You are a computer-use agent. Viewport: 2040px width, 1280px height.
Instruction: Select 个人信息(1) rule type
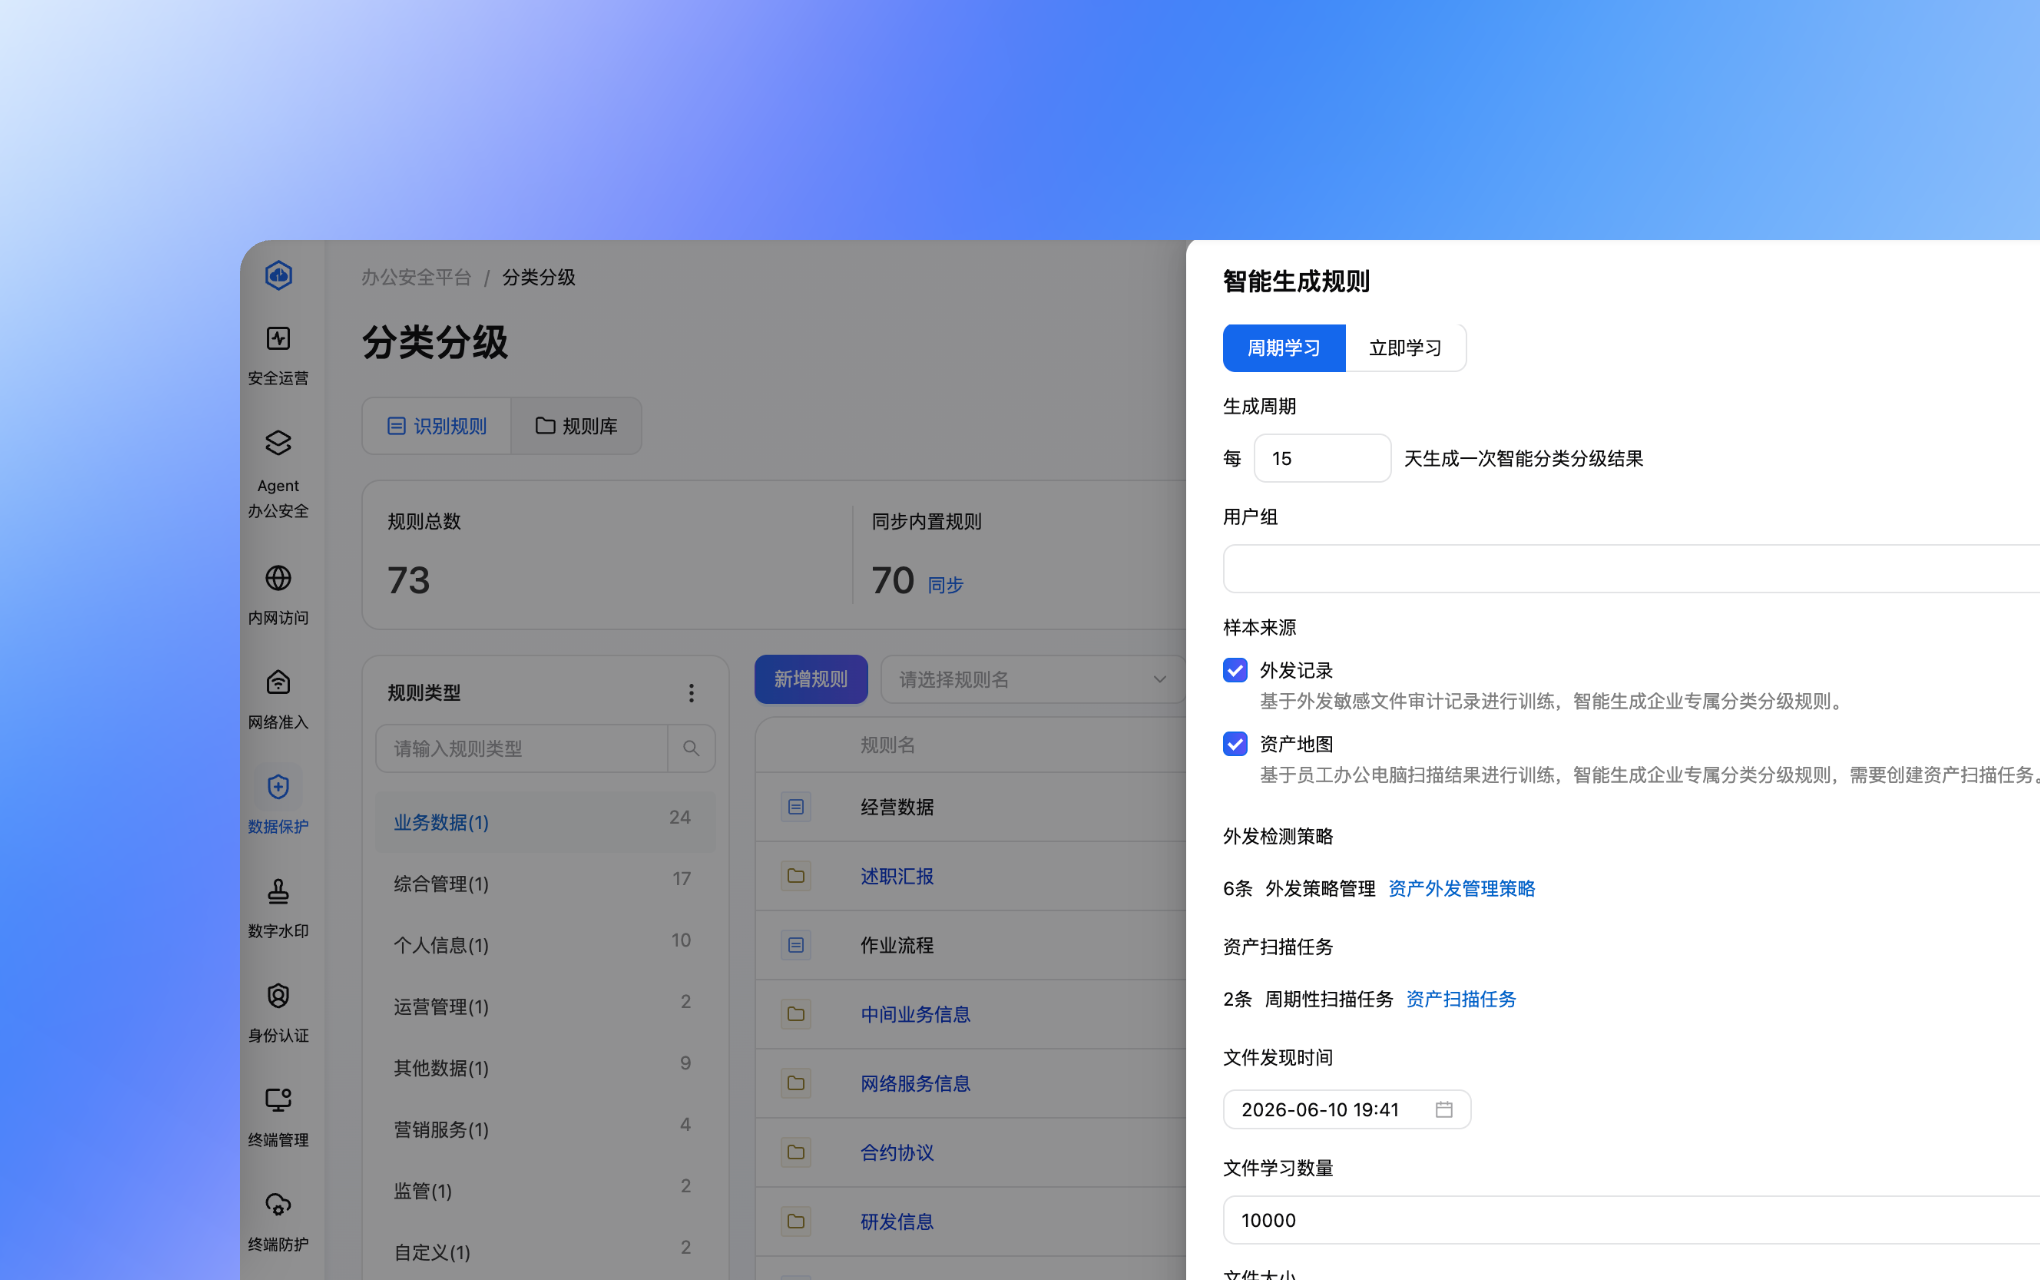[x=545, y=945]
